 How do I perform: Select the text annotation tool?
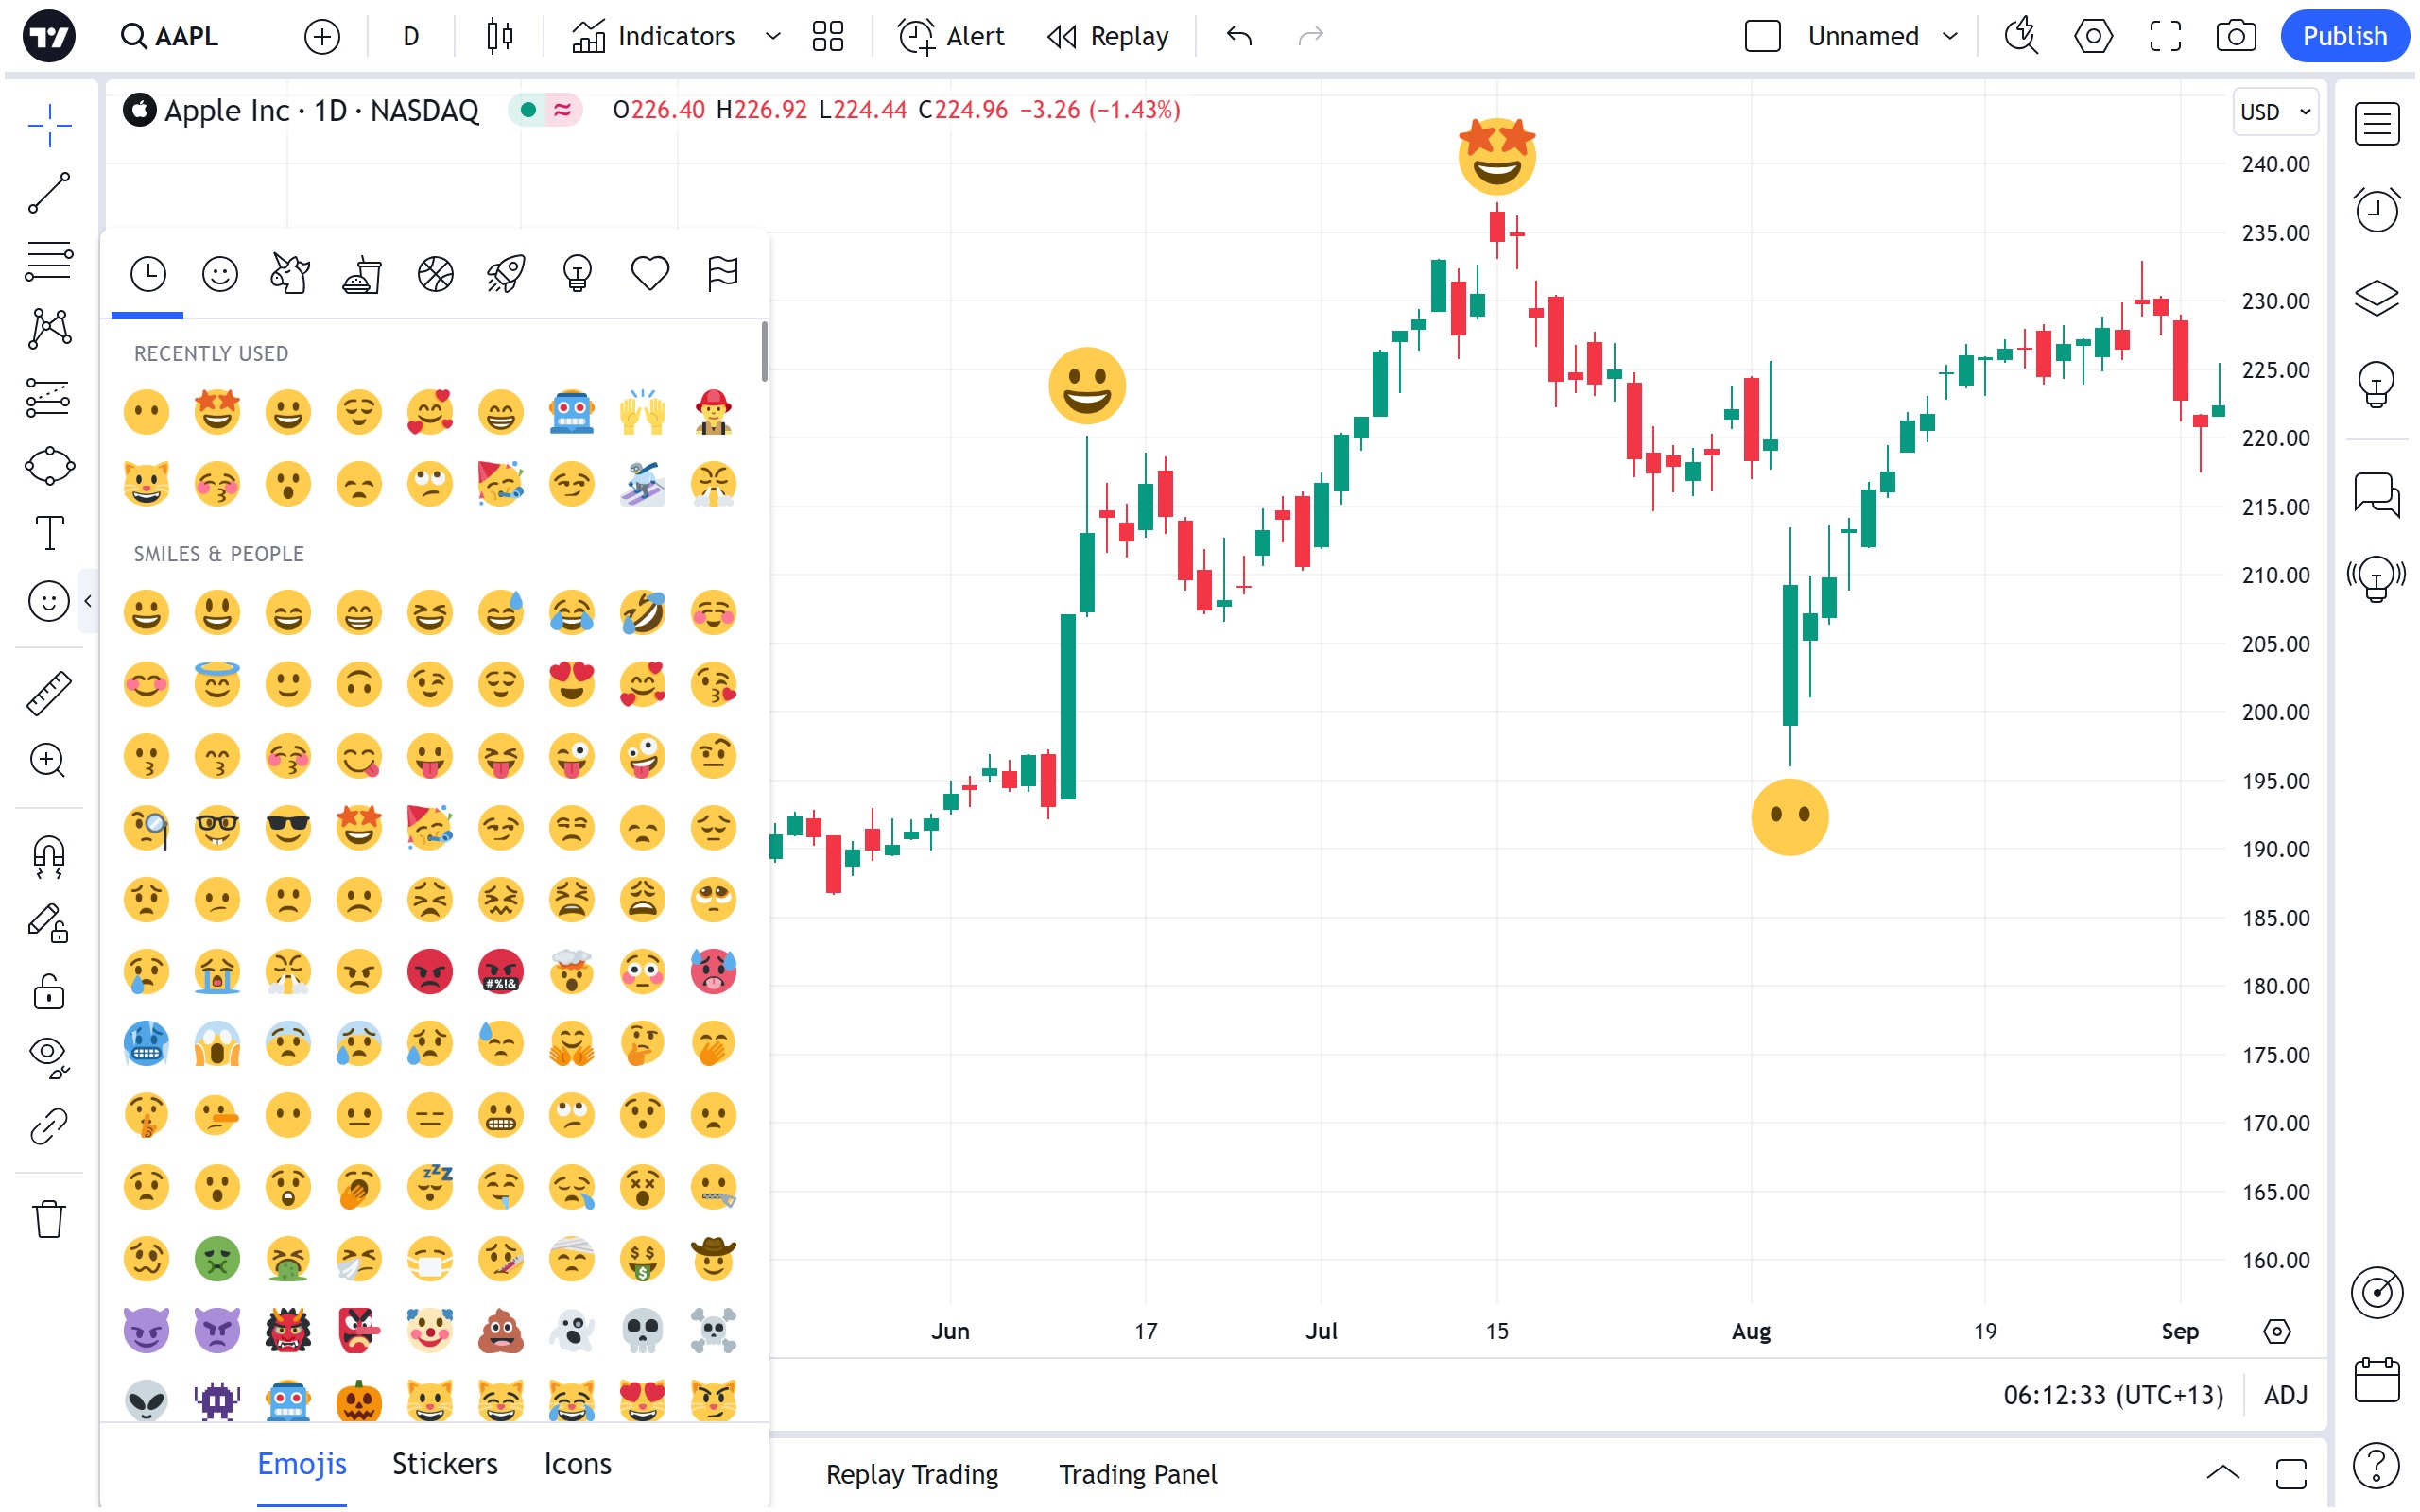[x=48, y=533]
